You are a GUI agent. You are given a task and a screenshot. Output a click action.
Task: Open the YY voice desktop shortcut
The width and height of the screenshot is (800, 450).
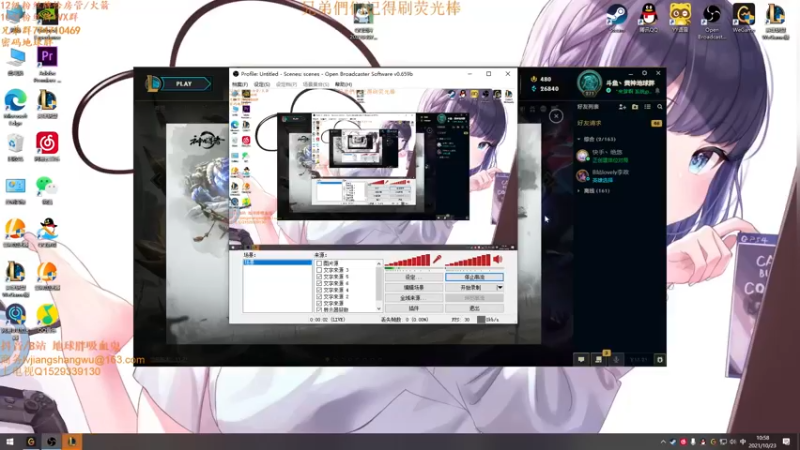pyautogui.click(x=680, y=18)
